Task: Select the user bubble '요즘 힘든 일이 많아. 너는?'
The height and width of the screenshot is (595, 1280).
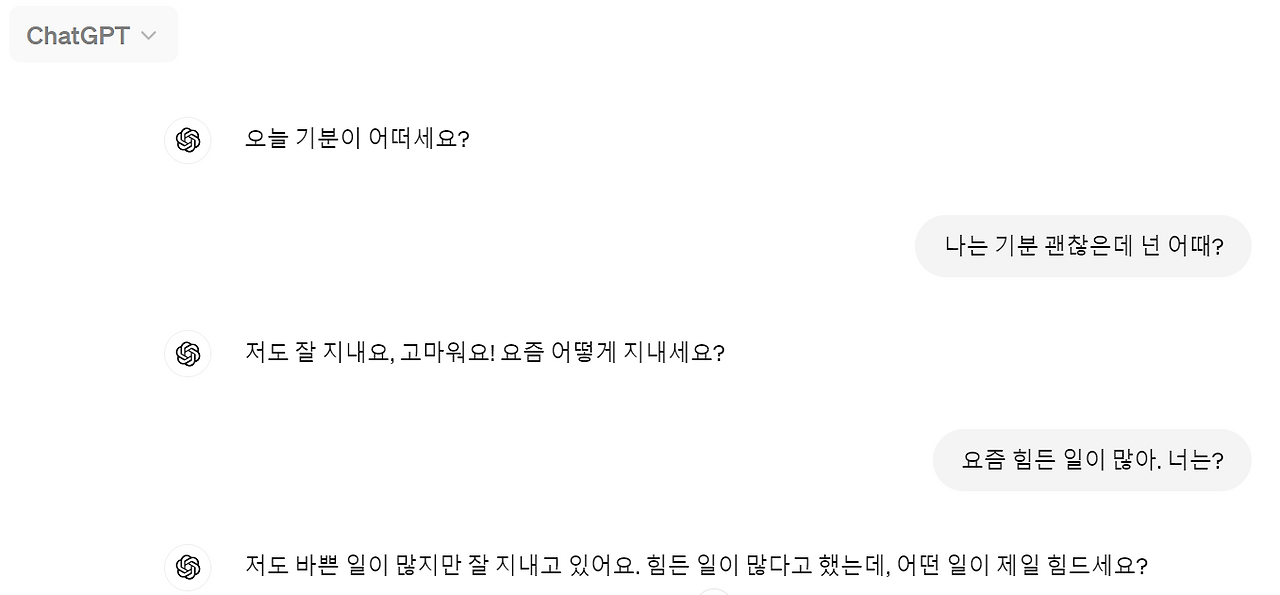Action: 1092,460
